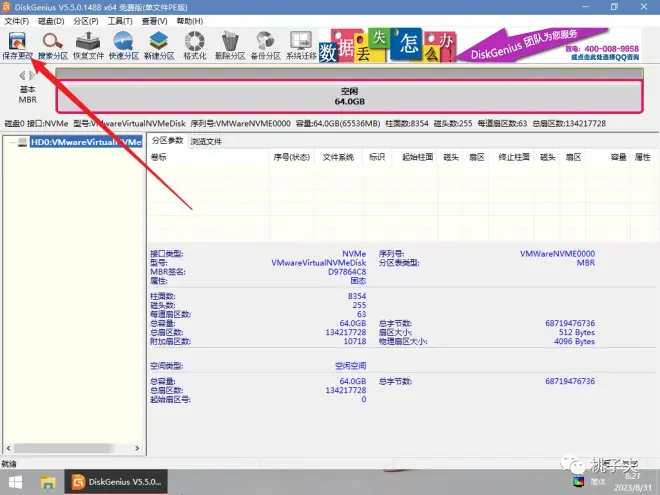Switch to the Browse Files (浏览文件) tab
660x495 pixels.
[206, 141]
